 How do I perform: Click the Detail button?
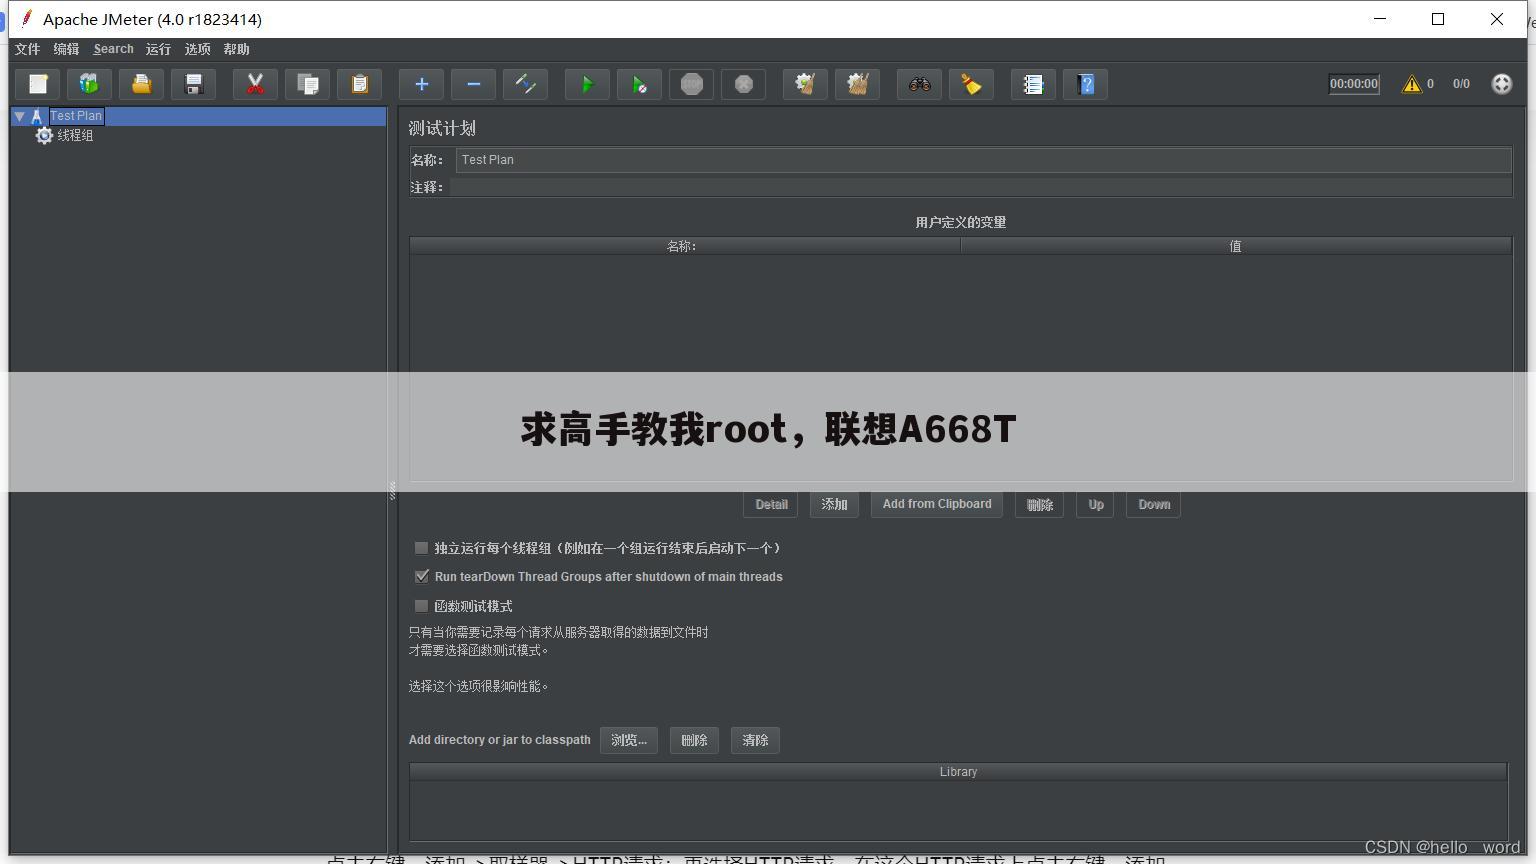[770, 505]
